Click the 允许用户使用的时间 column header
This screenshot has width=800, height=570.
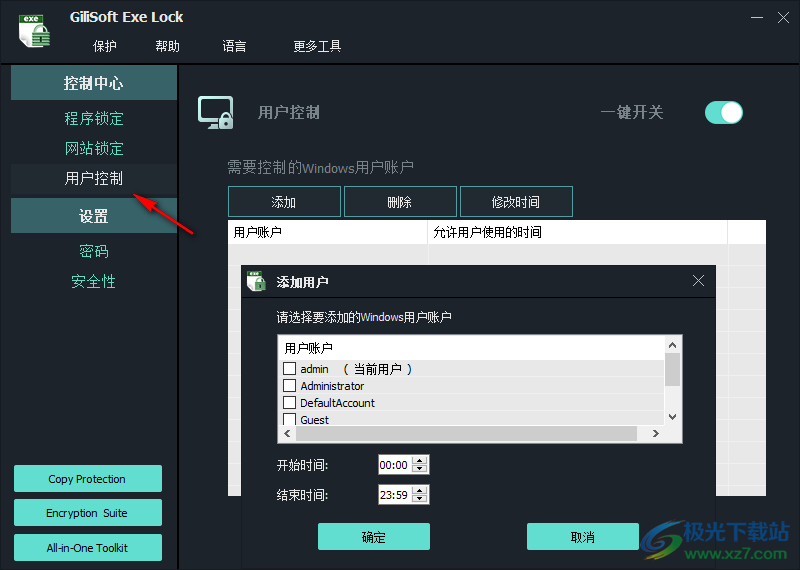click(578, 232)
